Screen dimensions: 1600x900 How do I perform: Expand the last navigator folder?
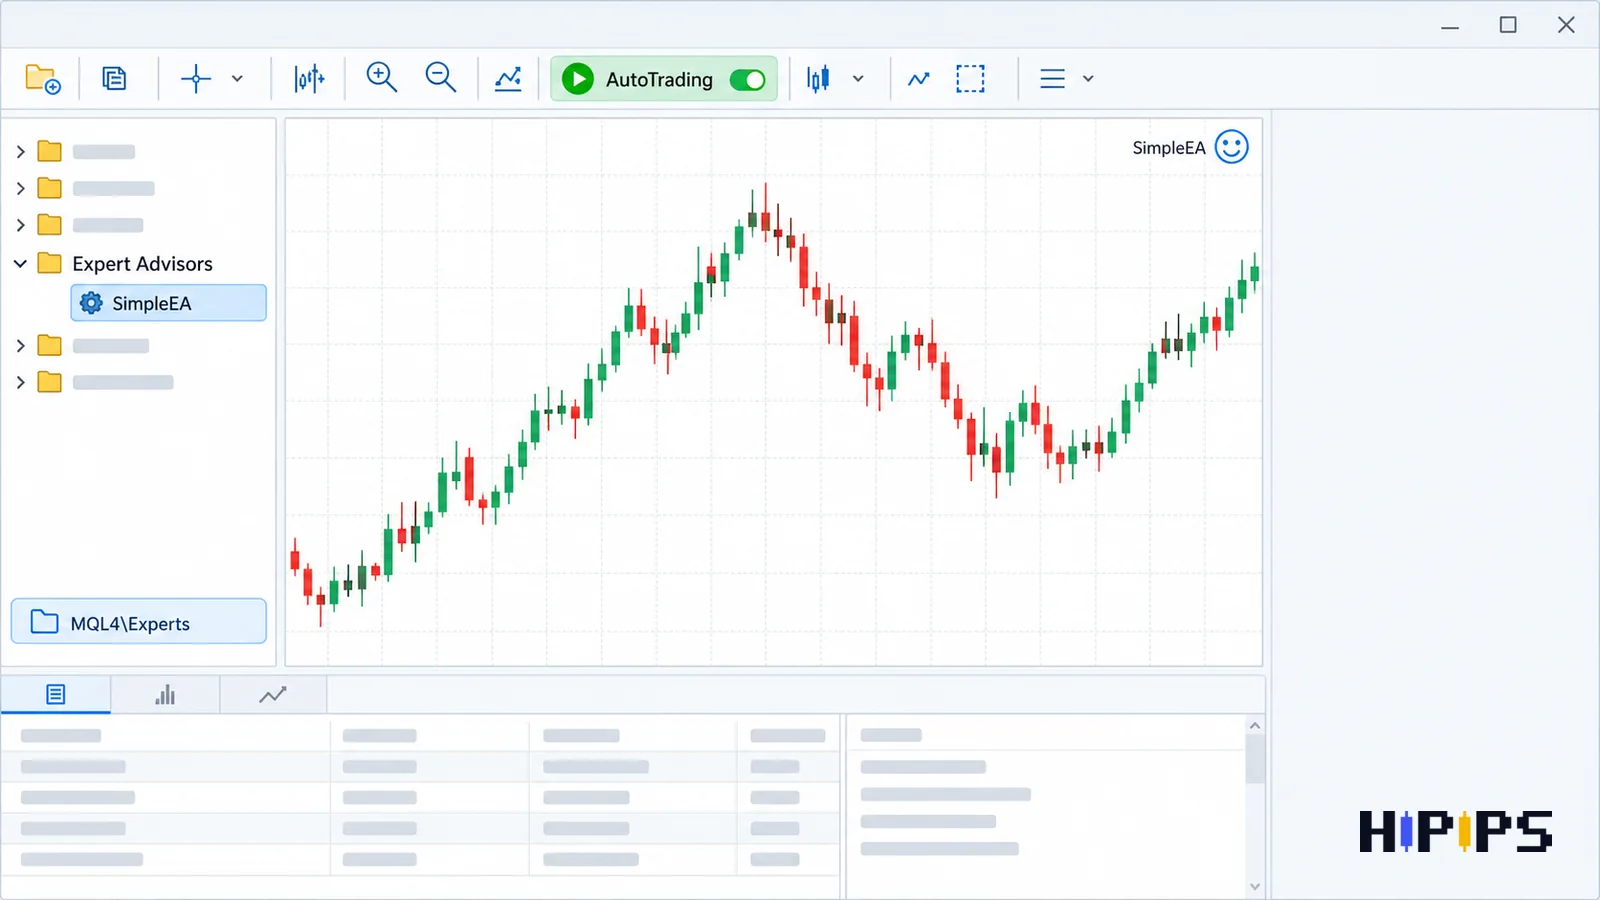click(x=20, y=382)
